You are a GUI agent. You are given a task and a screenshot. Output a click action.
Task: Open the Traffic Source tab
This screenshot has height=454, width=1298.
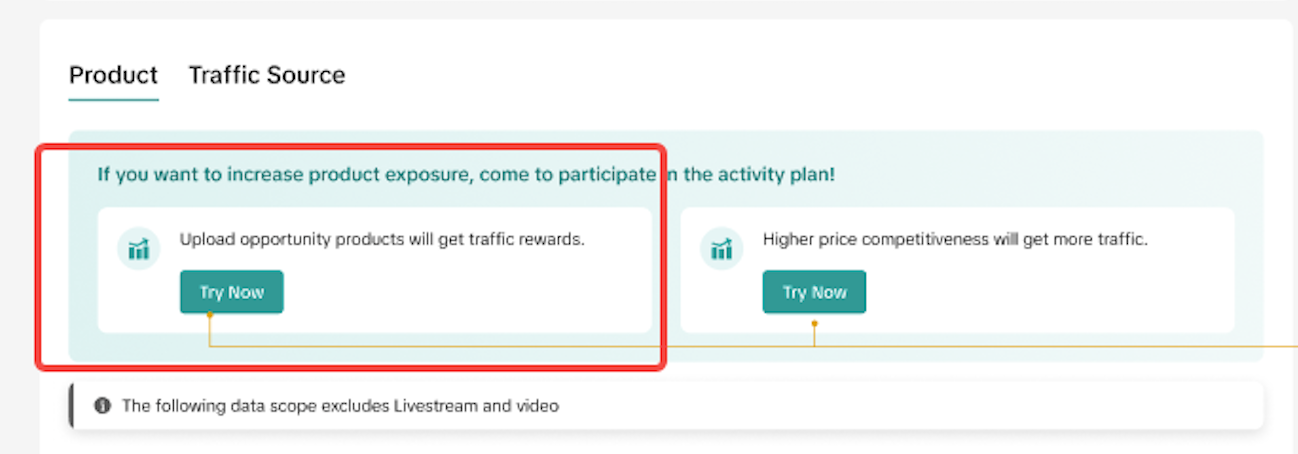click(266, 75)
